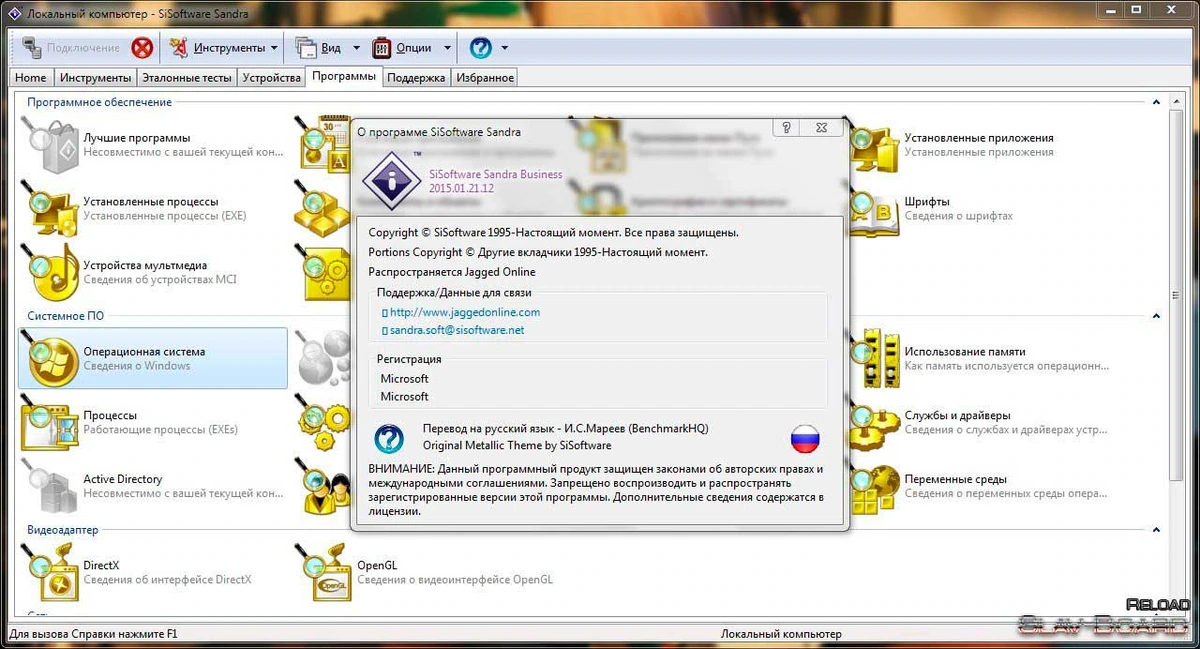Open the Active Directory module icon
The height and width of the screenshot is (649, 1200).
click(50, 487)
